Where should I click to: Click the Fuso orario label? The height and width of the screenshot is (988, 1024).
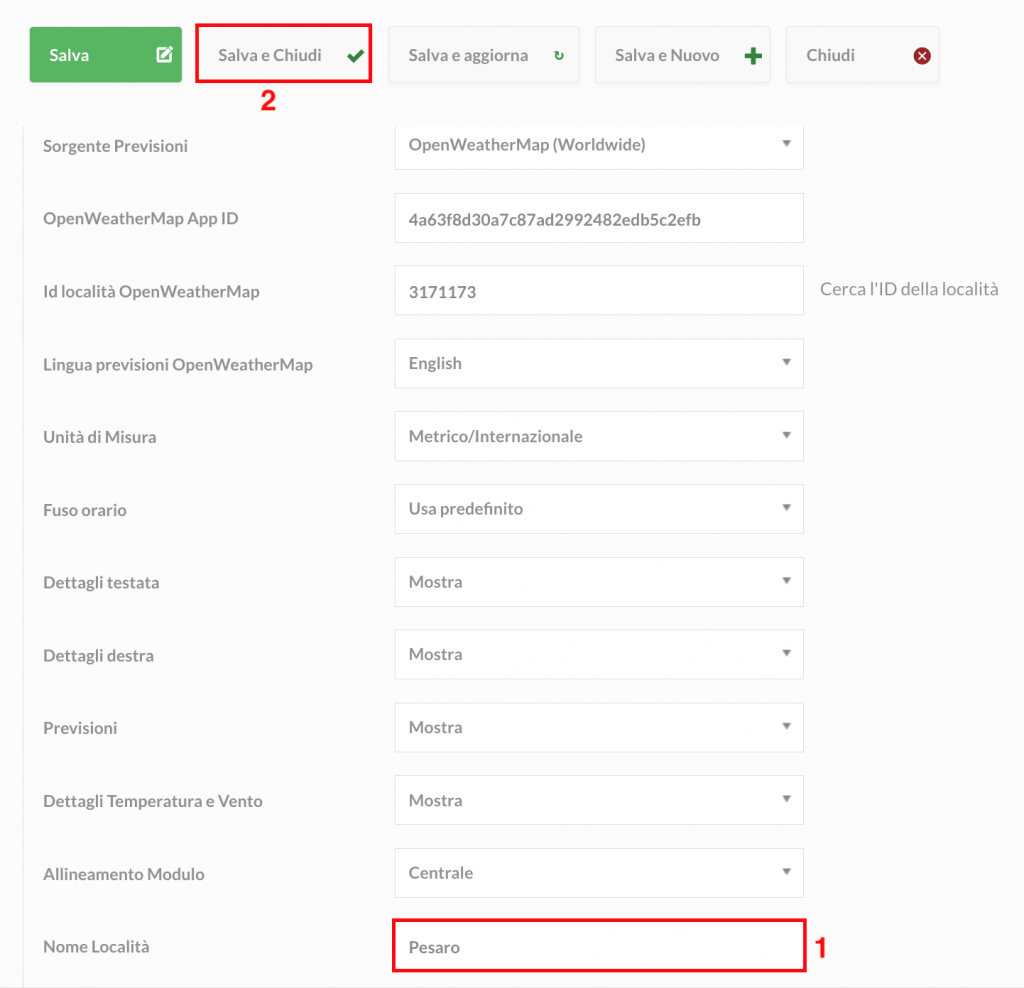coord(85,510)
